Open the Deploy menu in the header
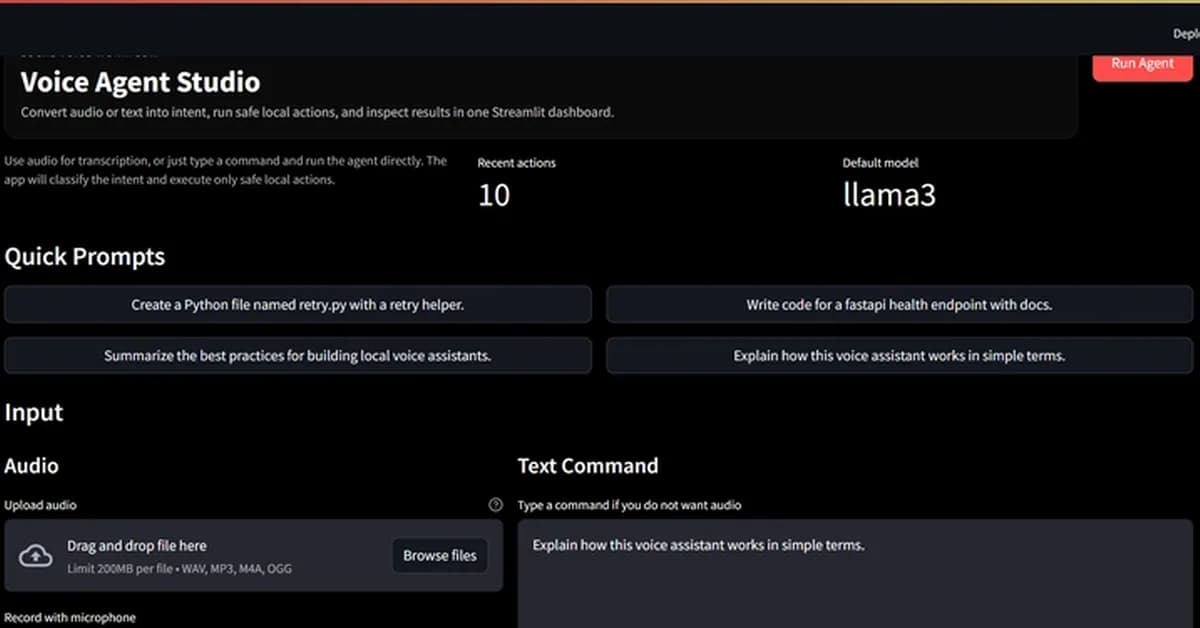 [1186, 34]
